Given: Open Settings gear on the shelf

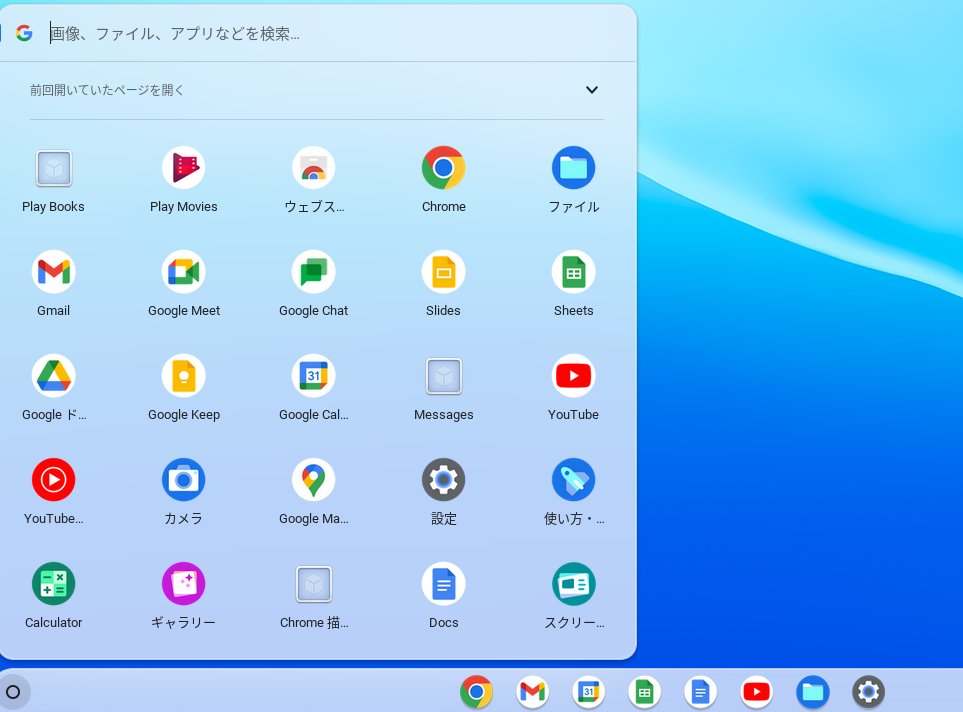Looking at the screenshot, I should tap(868, 692).
